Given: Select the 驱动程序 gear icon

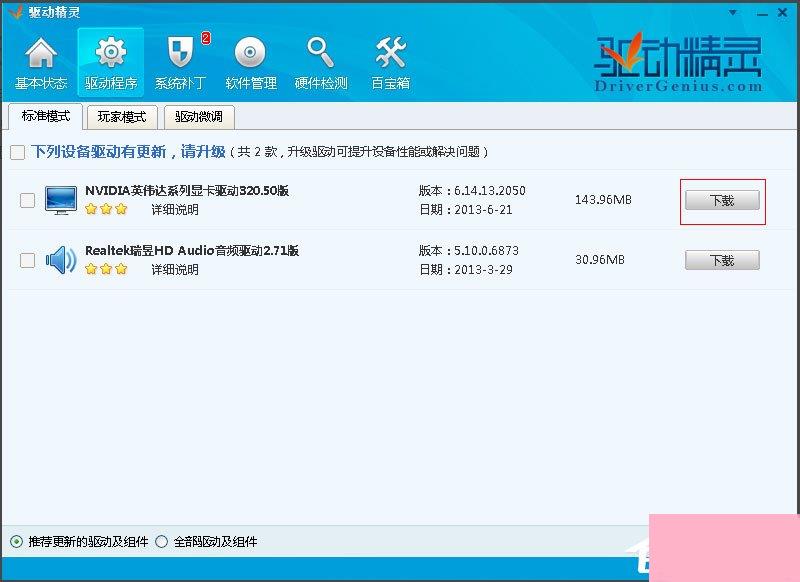Looking at the screenshot, I should coord(111,63).
